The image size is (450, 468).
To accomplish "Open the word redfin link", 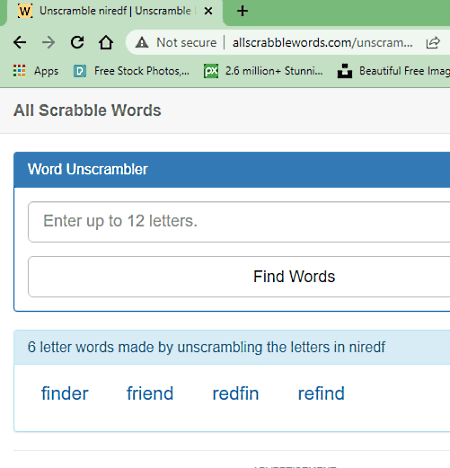I will pyautogui.click(x=236, y=393).
